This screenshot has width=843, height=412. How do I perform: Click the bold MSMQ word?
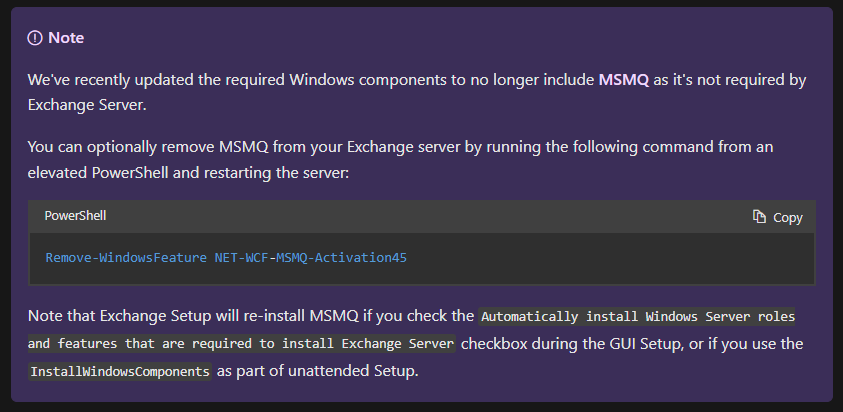tap(624, 80)
